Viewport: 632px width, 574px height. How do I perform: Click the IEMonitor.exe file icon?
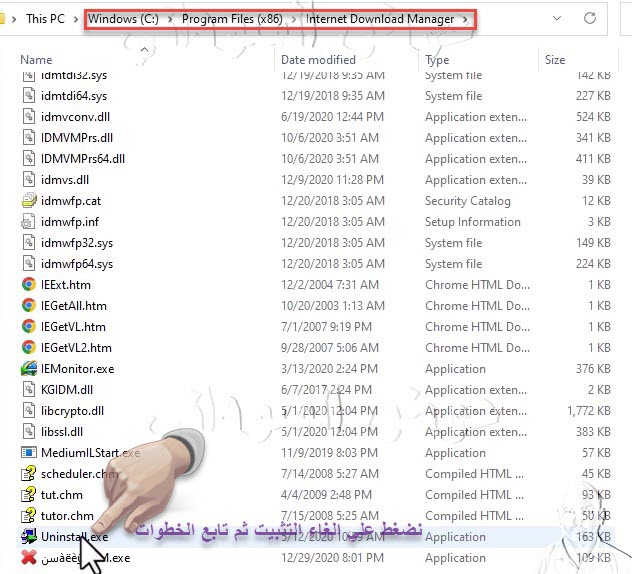click(29, 368)
